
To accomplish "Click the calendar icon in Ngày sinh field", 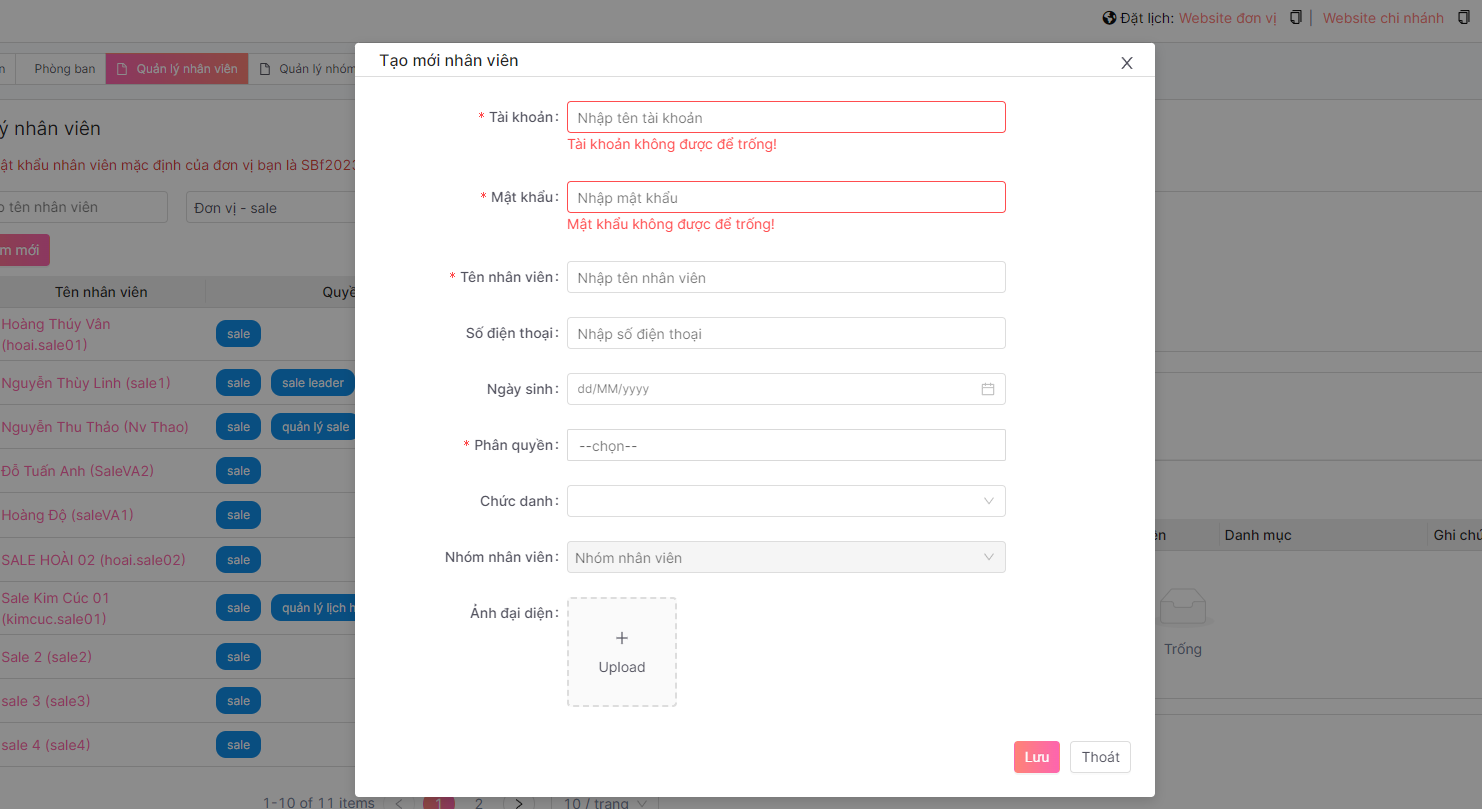I will [x=987, y=389].
